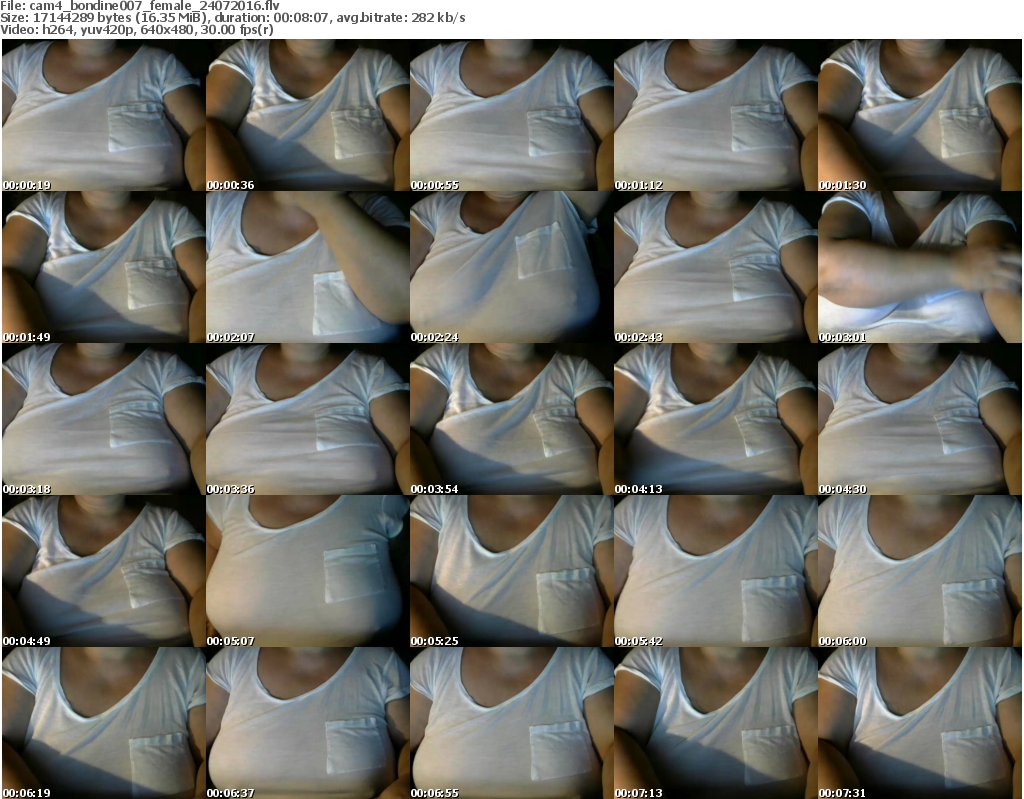Select the thumbnail at 00:04:13

(715, 419)
